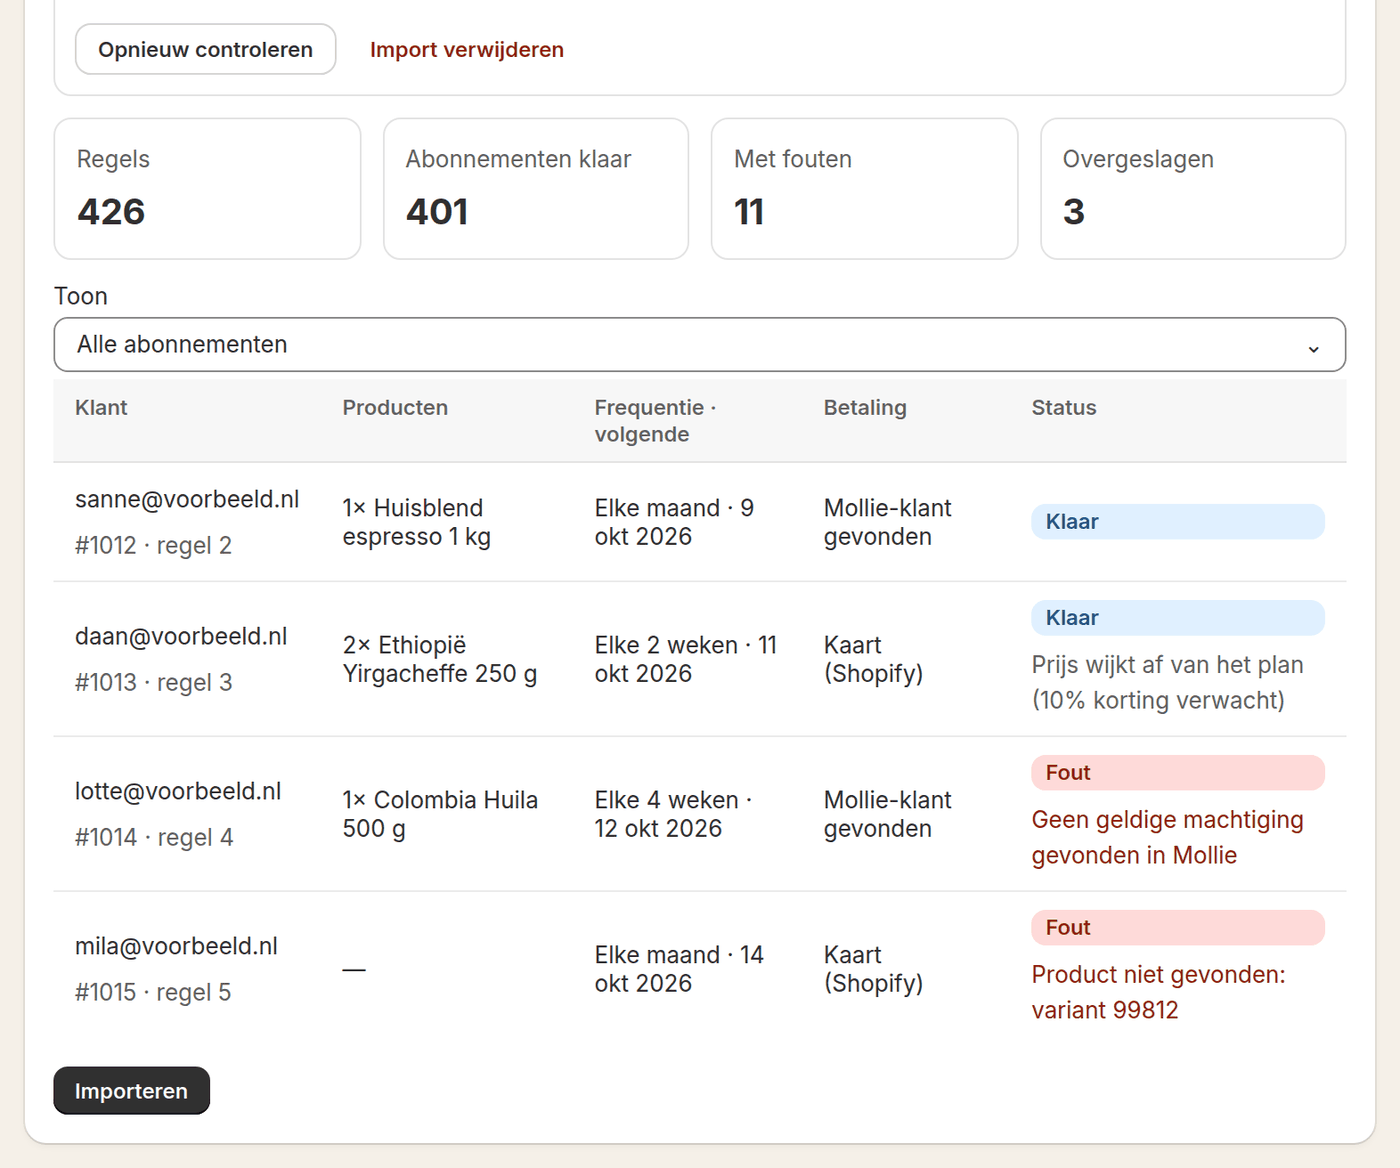Start import with the Importeren button
The image size is (1400, 1168).
(131, 1090)
